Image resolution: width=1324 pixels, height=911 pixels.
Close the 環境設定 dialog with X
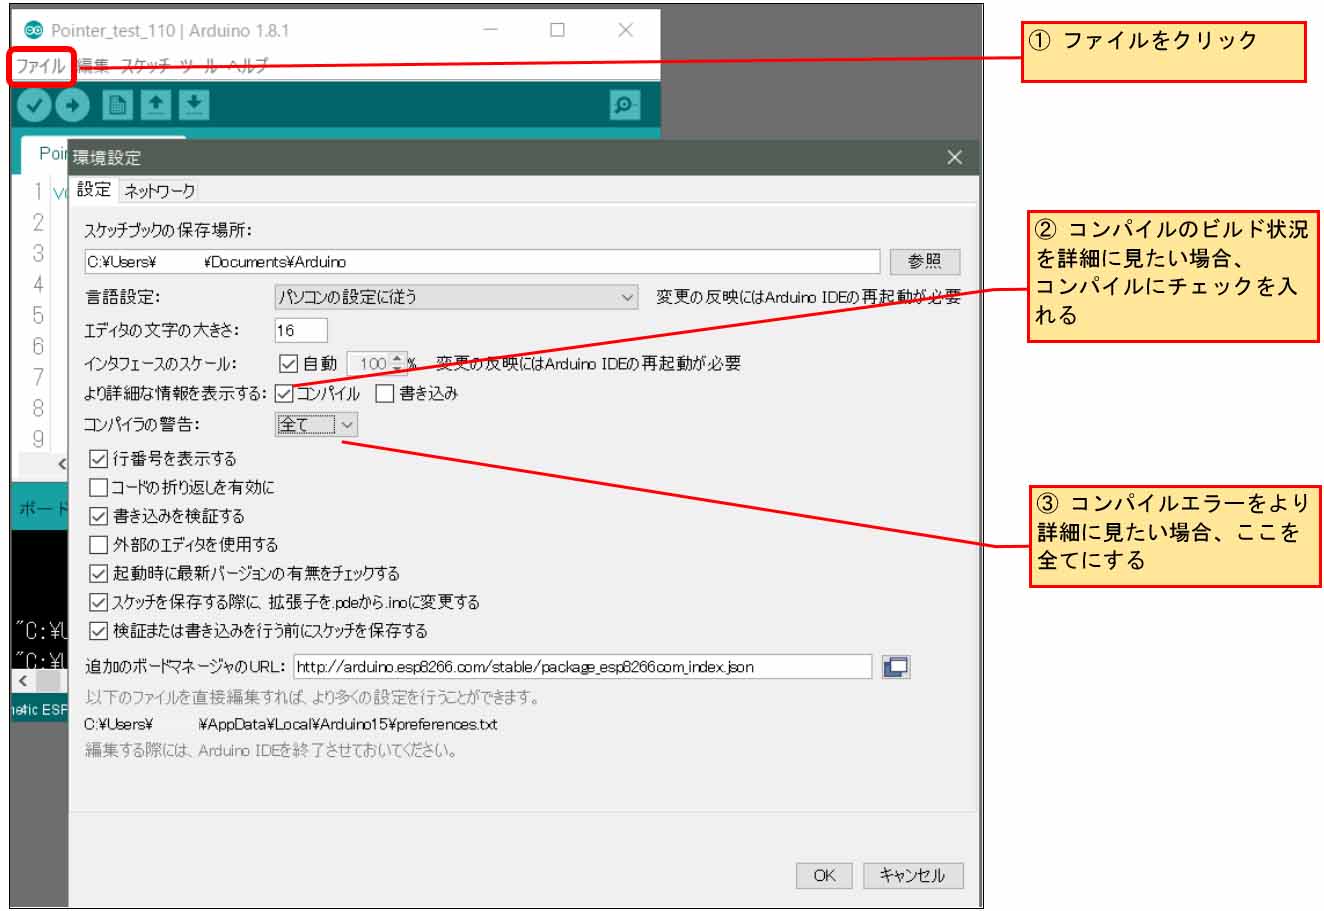[x=954, y=157]
